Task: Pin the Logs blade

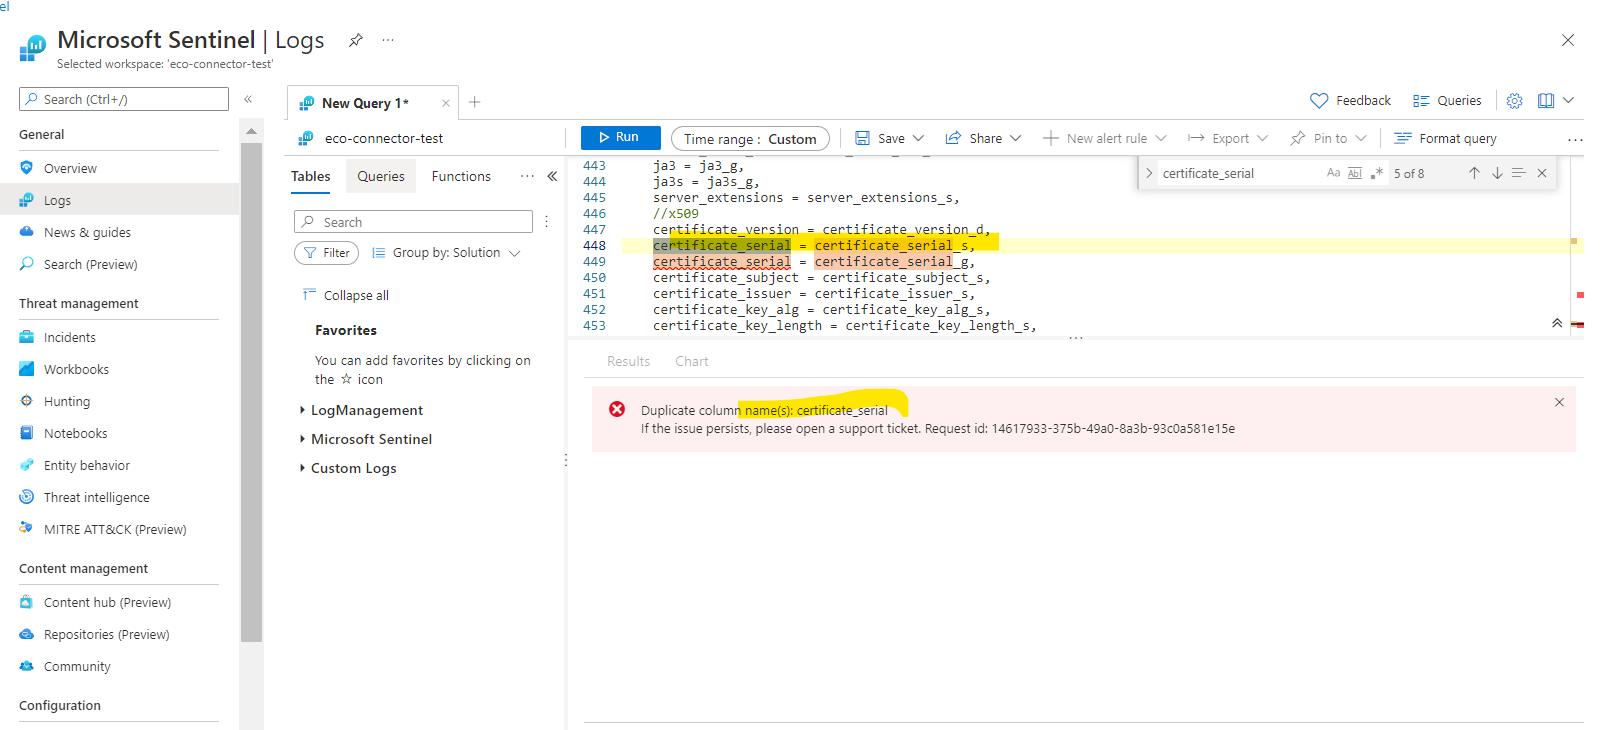Action: click(355, 40)
